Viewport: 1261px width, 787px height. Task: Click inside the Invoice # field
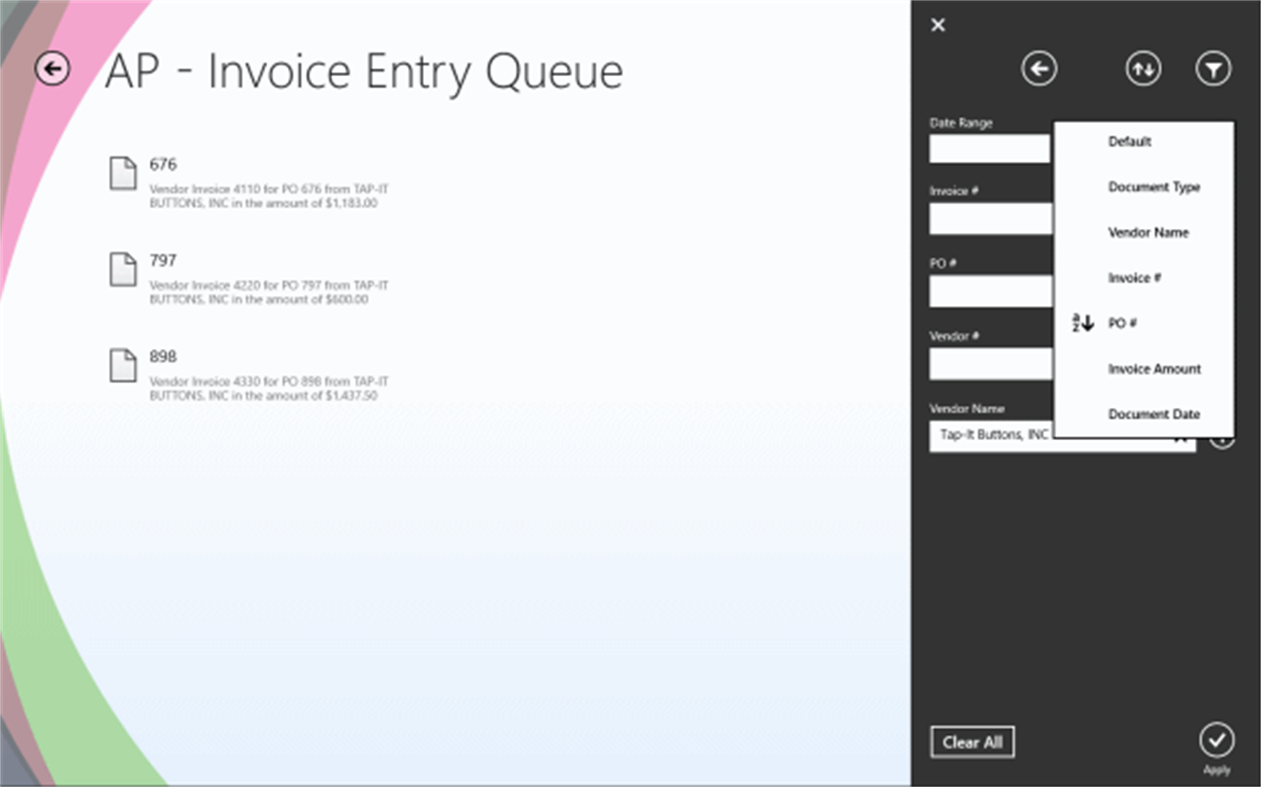tap(988, 218)
